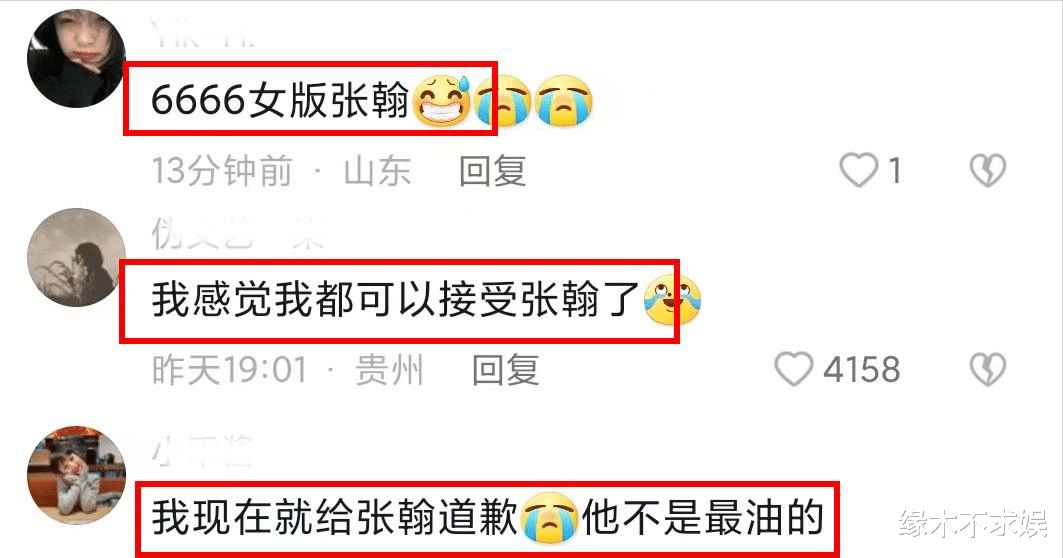1063x558 pixels.
Task: Tap the last crying emoji in first comment
Action: point(563,100)
